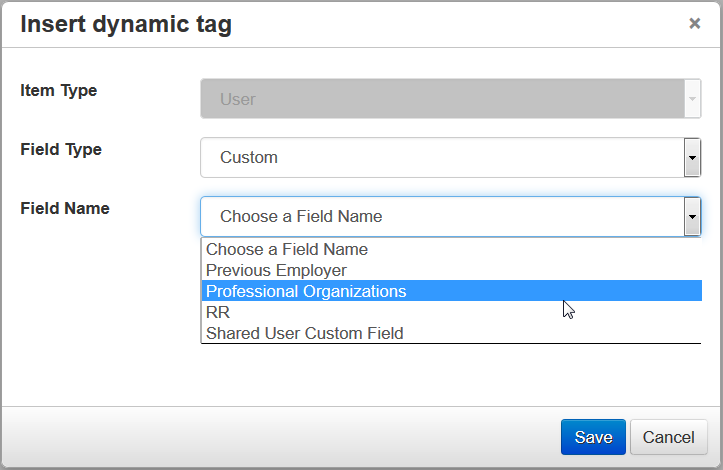The image size is (723, 470).
Task: Save the dynamic tag
Action: (593, 437)
